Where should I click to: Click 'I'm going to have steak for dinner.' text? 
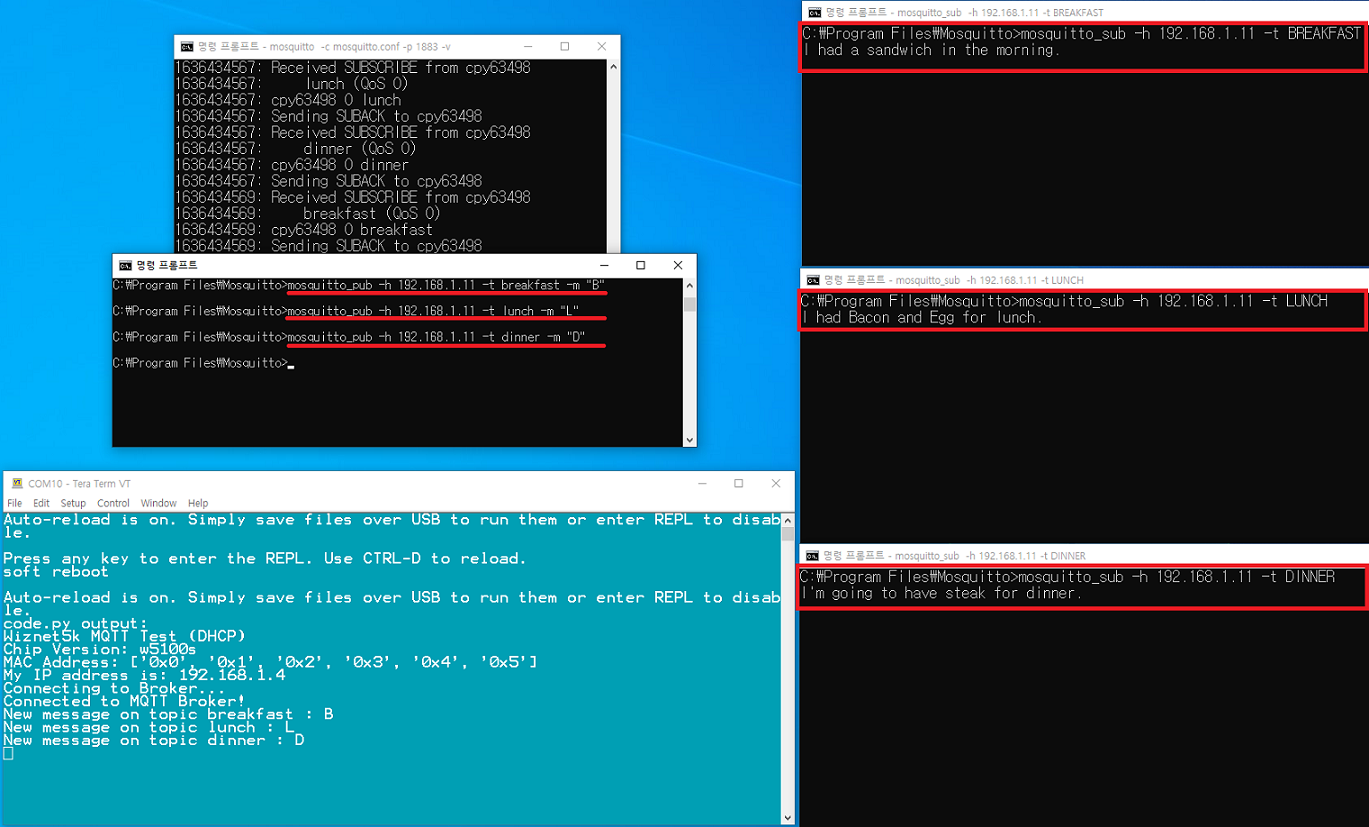click(942, 593)
